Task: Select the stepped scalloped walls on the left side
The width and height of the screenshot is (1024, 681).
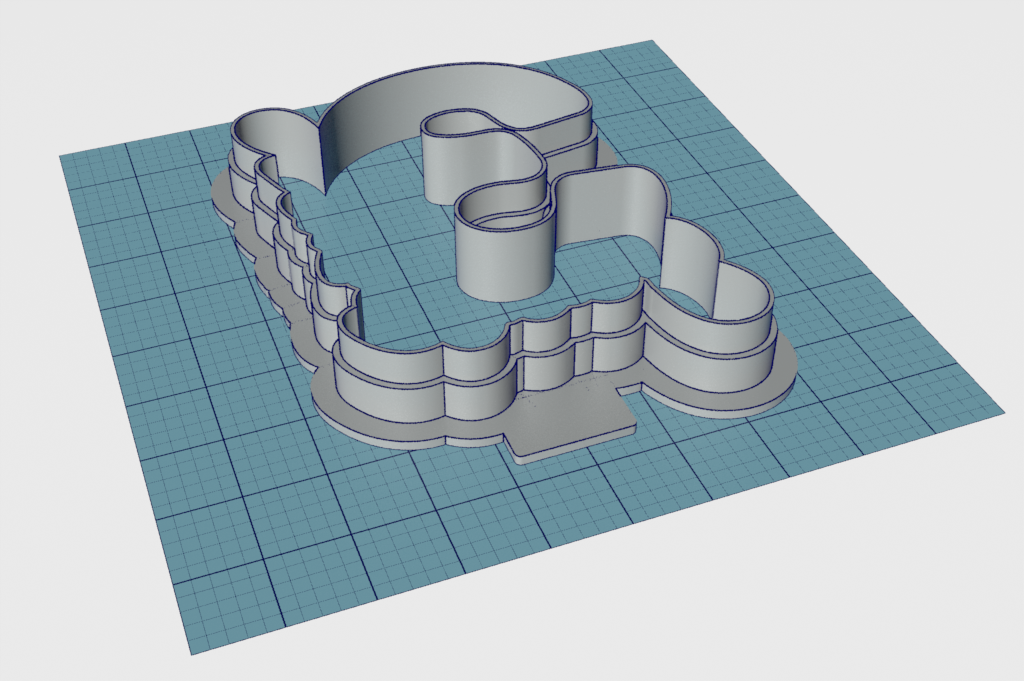Action: tap(290, 250)
